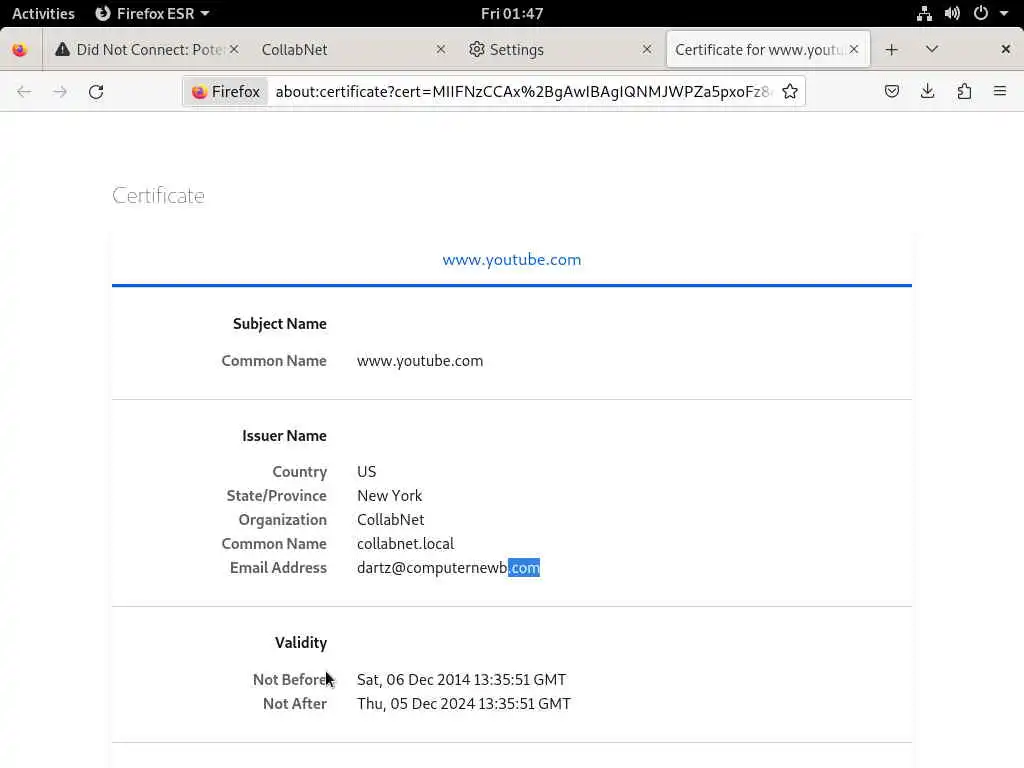This screenshot has width=1024, height=768.
Task: Click the Not Before date value
Action: point(461,680)
